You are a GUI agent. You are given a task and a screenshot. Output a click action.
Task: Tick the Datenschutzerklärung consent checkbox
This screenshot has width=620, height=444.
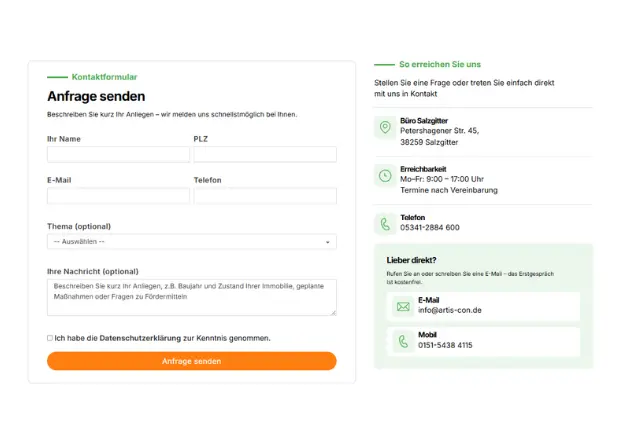50,338
